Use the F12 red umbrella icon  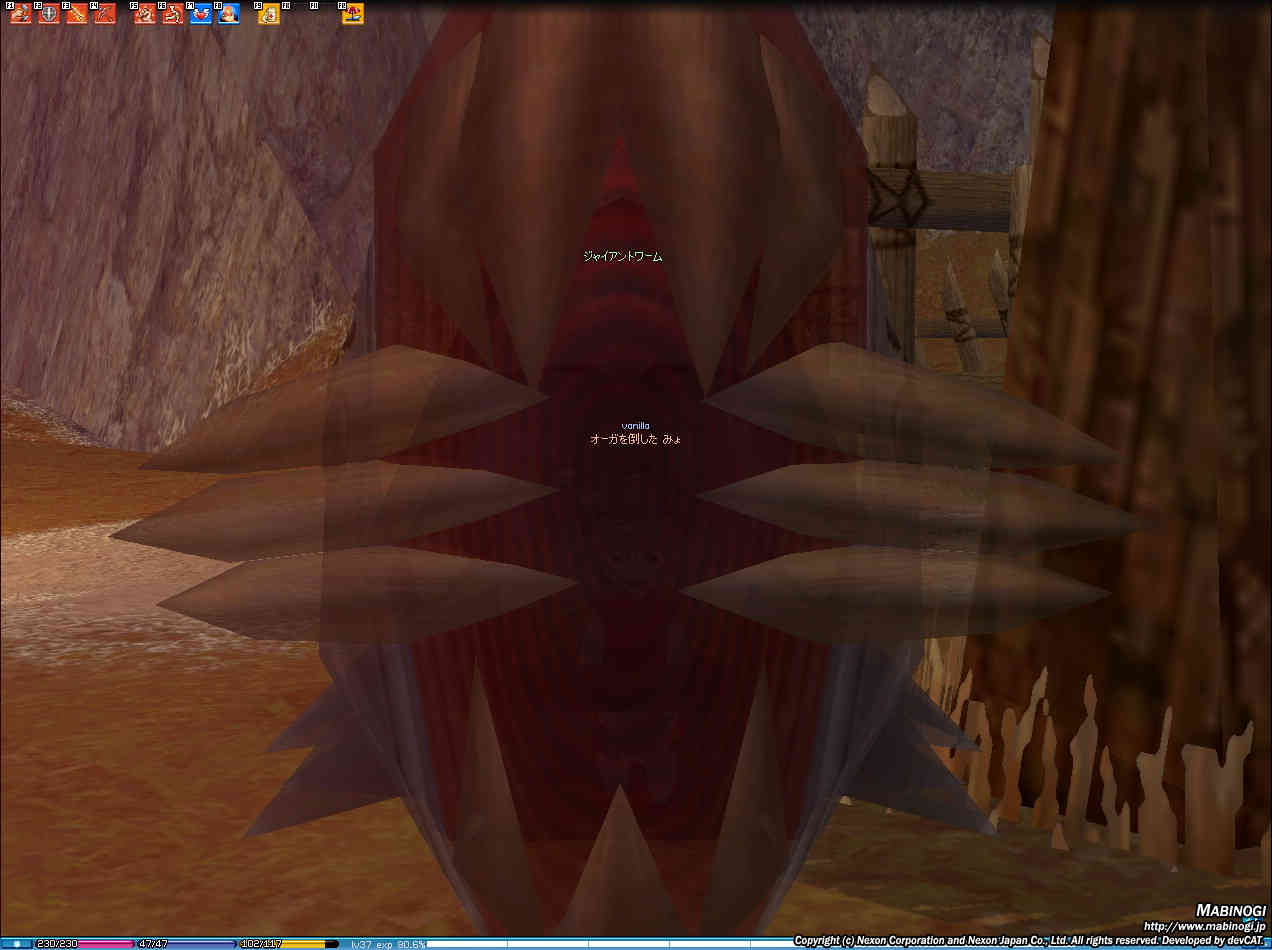pos(353,14)
